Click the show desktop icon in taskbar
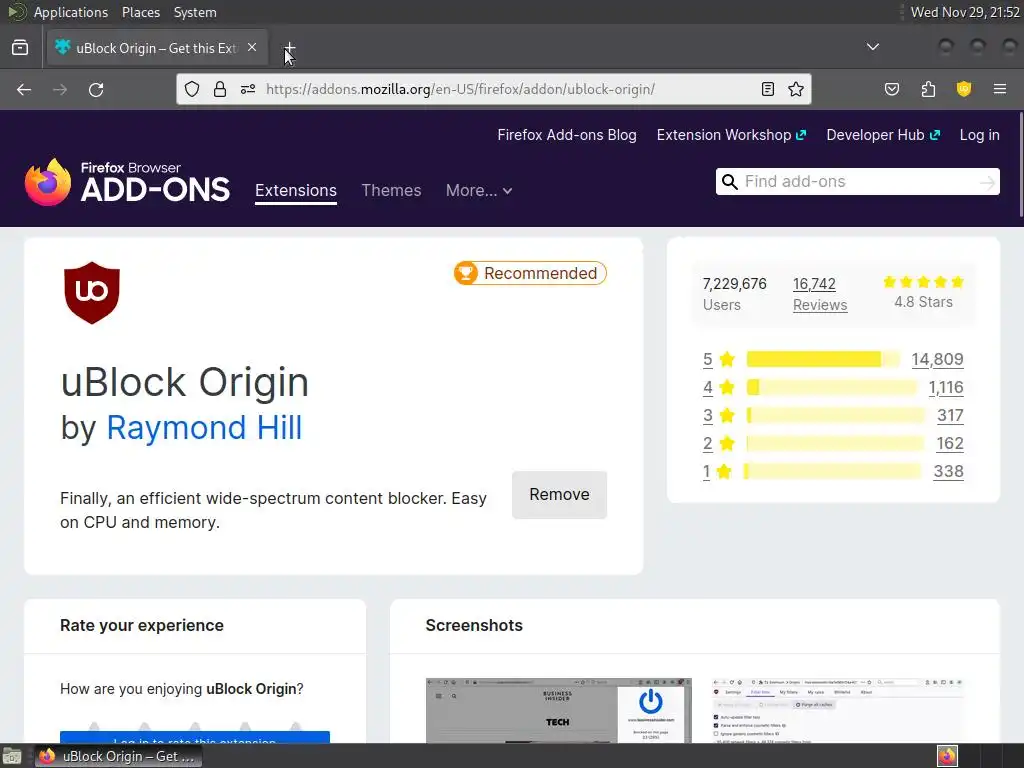Image resolution: width=1024 pixels, height=768 pixels. pos(12,756)
